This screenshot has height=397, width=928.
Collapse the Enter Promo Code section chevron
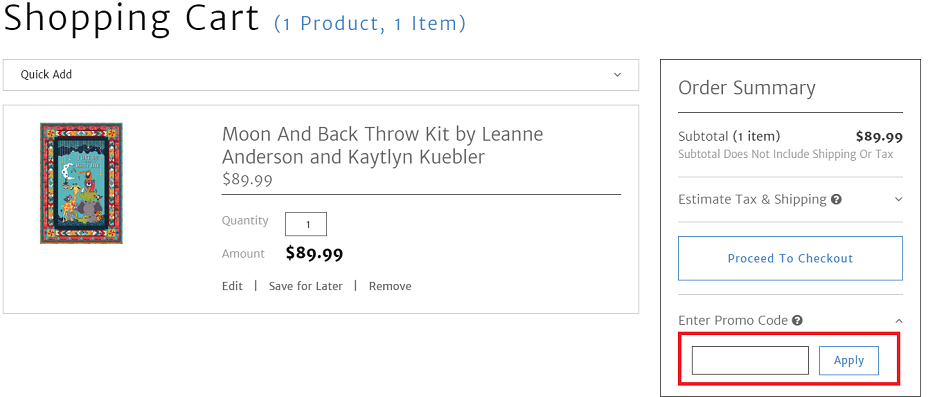[x=898, y=321]
